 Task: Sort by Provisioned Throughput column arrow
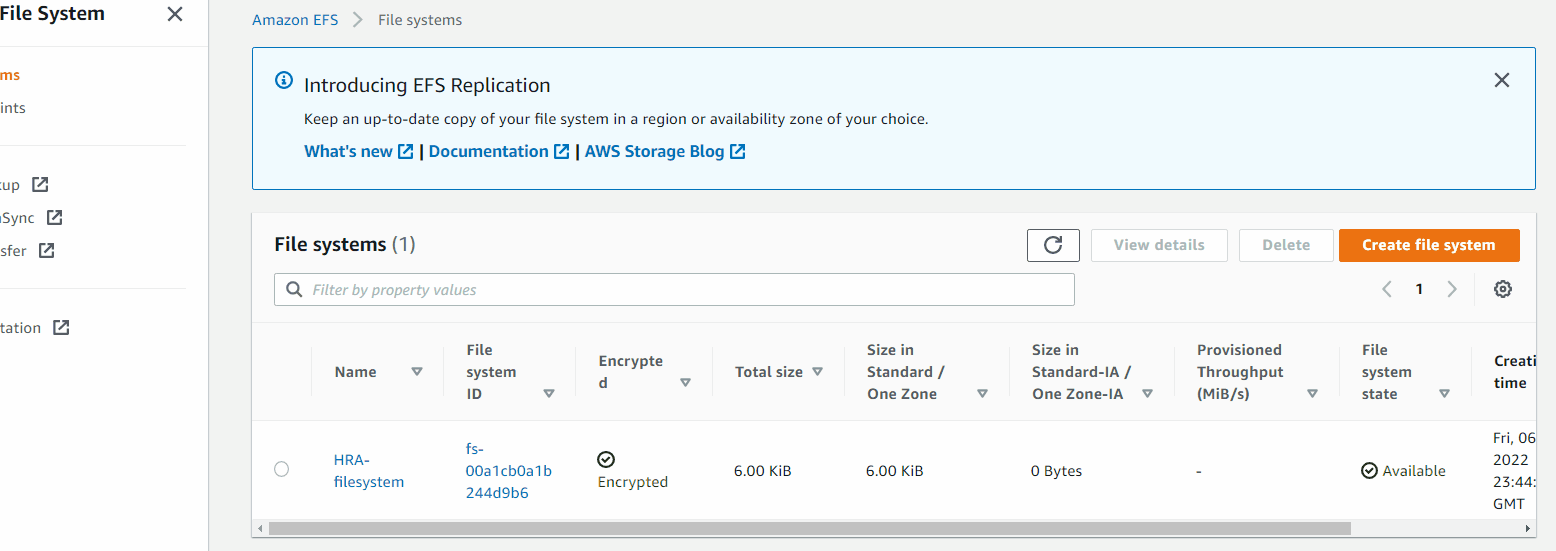pos(1312,394)
